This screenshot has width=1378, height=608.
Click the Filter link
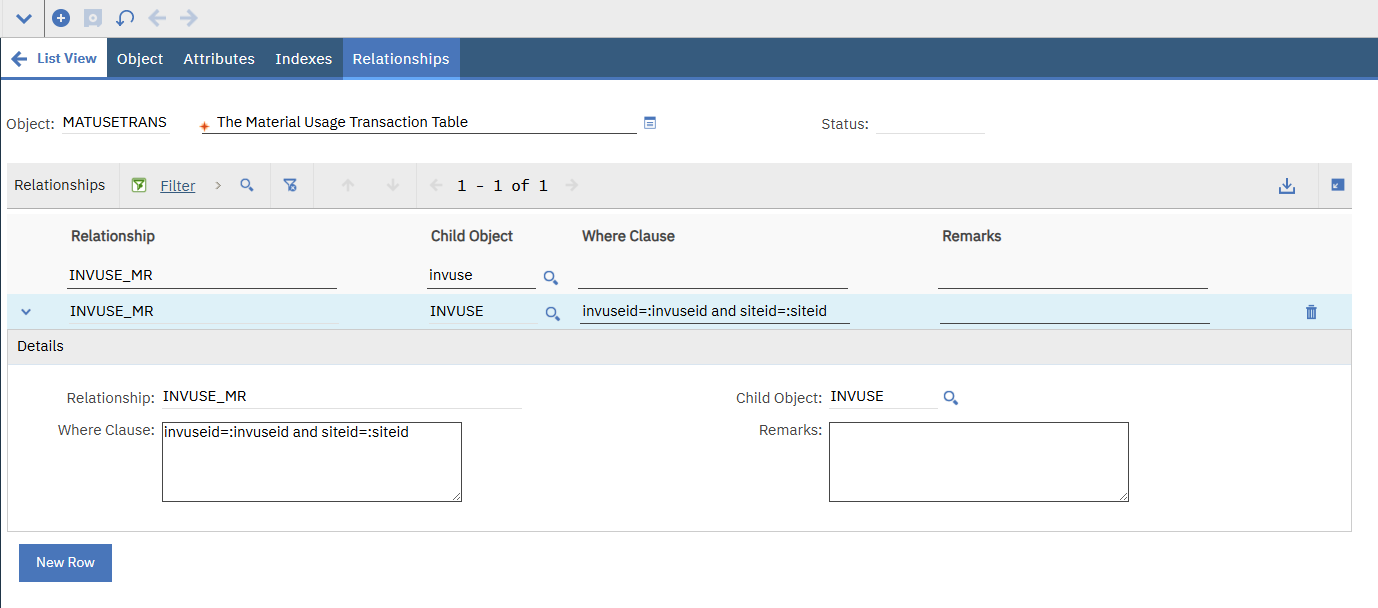coord(178,186)
